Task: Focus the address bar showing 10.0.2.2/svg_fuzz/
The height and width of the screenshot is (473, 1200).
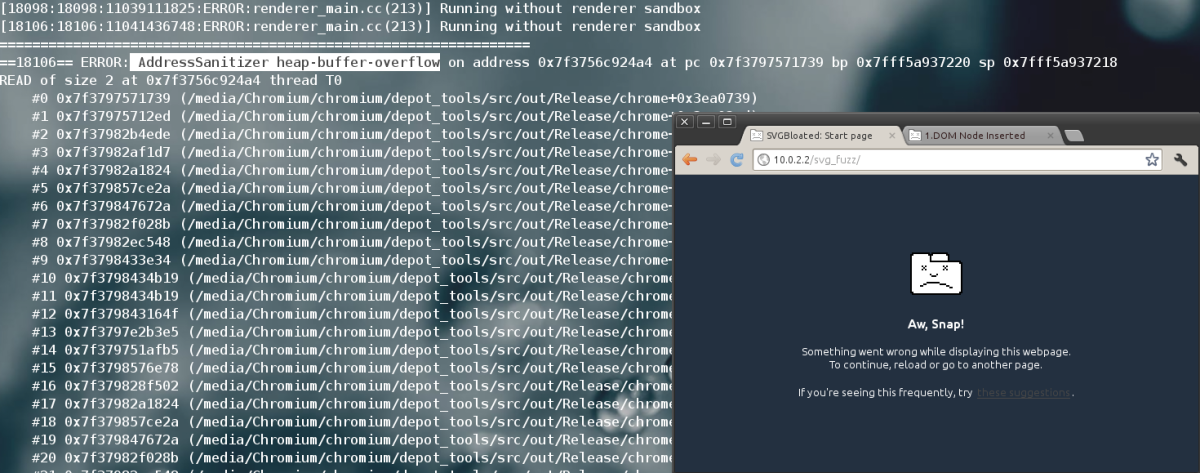Action: click(x=950, y=160)
